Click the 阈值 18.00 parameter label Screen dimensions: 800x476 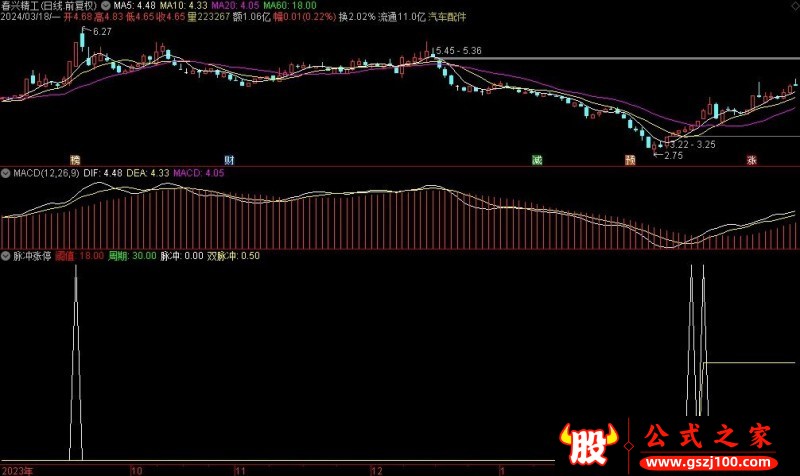(x=80, y=256)
